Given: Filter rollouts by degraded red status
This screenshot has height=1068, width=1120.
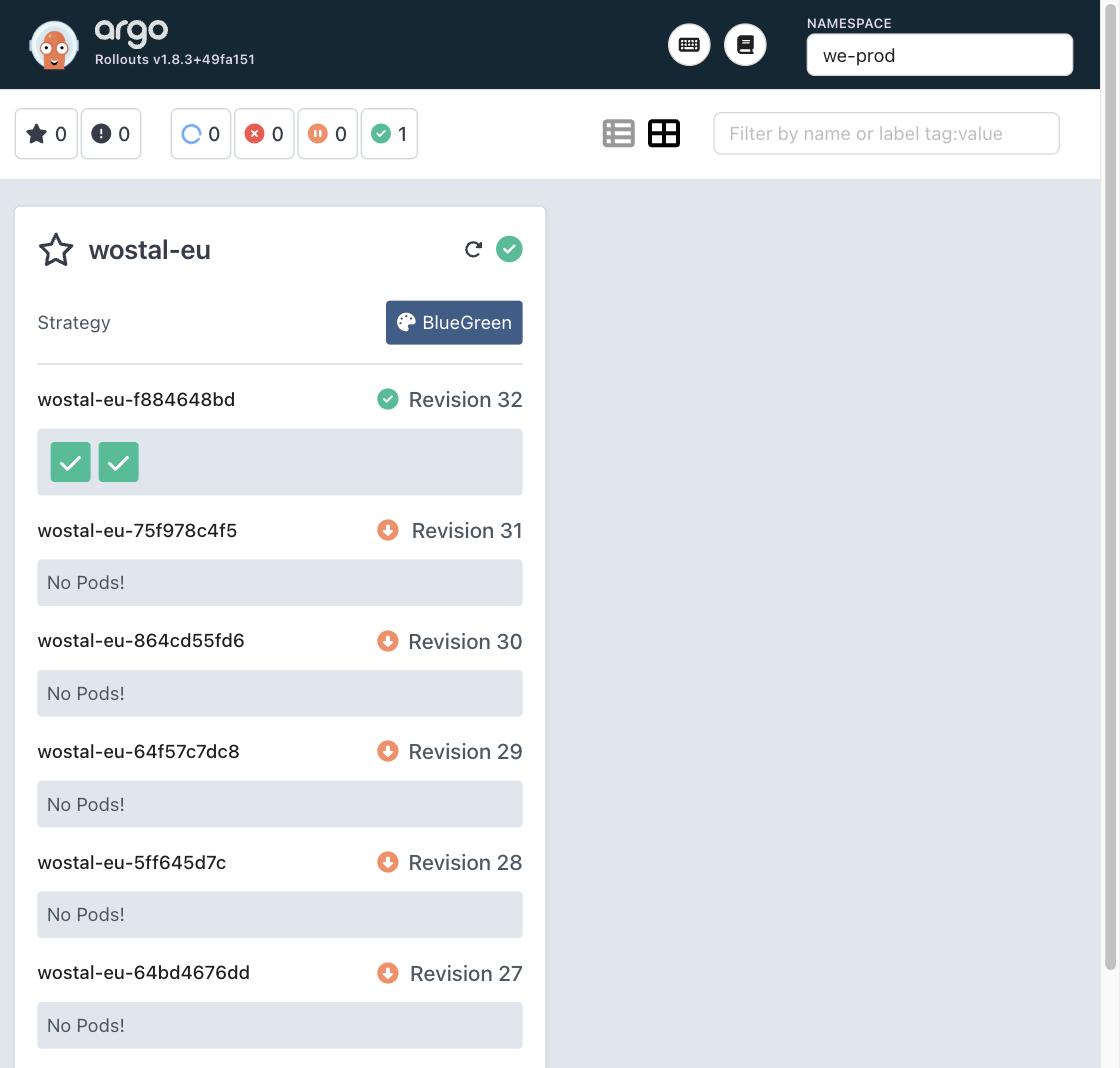Looking at the screenshot, I should pyautogui.click(x=264, y=134).
